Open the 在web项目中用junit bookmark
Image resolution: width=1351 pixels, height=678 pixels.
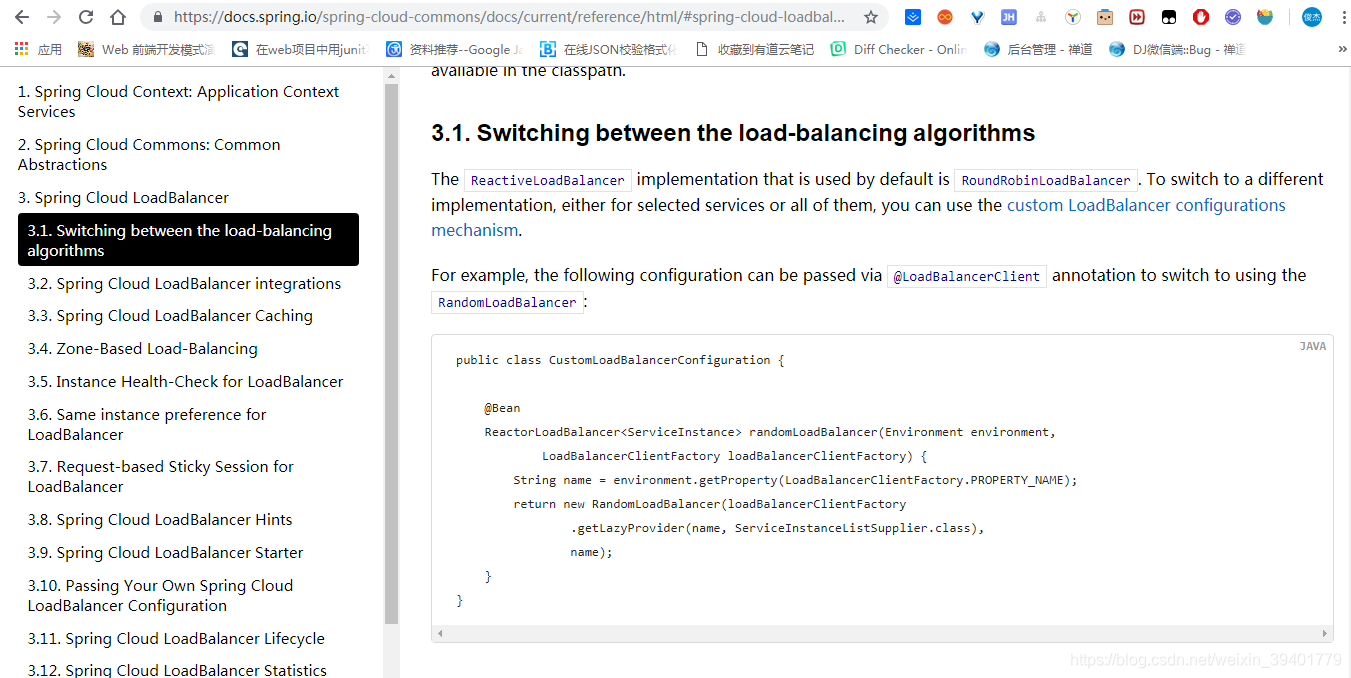pyautogui.click(x=300, y=49)
